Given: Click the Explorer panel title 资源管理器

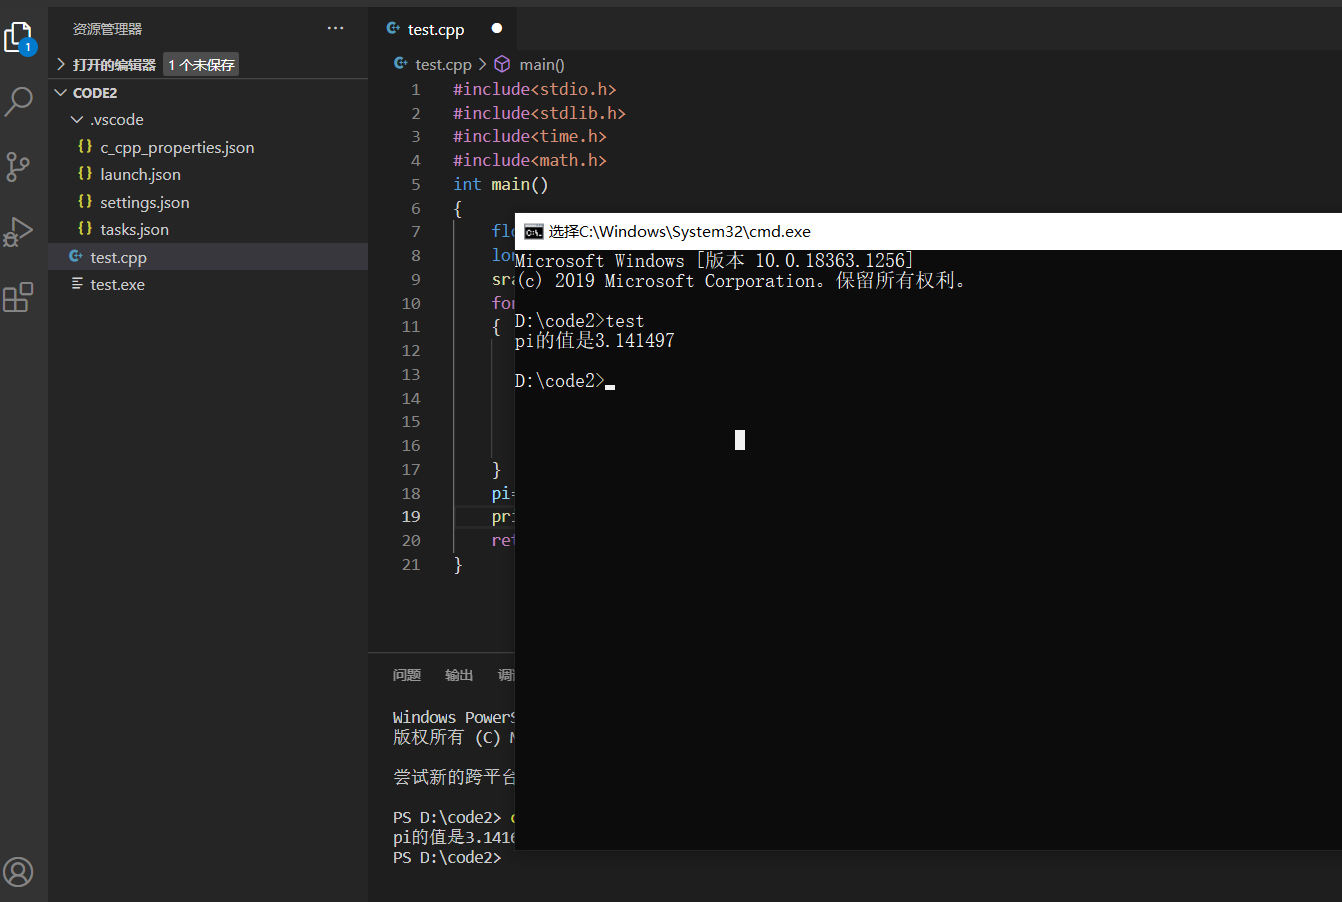Looking at the screenshot, I should (x=108, y=29).
